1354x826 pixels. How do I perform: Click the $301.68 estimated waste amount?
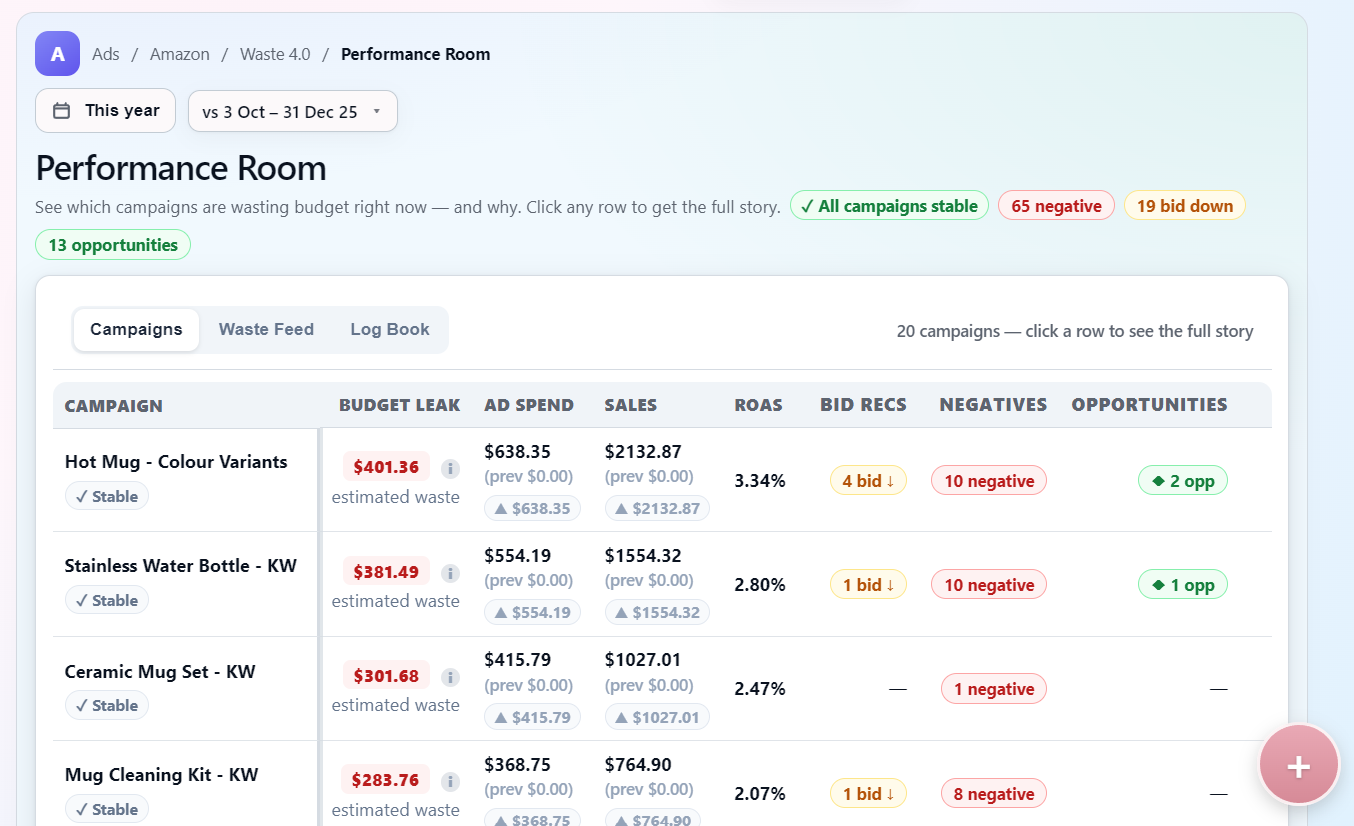(x=386, y=676)
